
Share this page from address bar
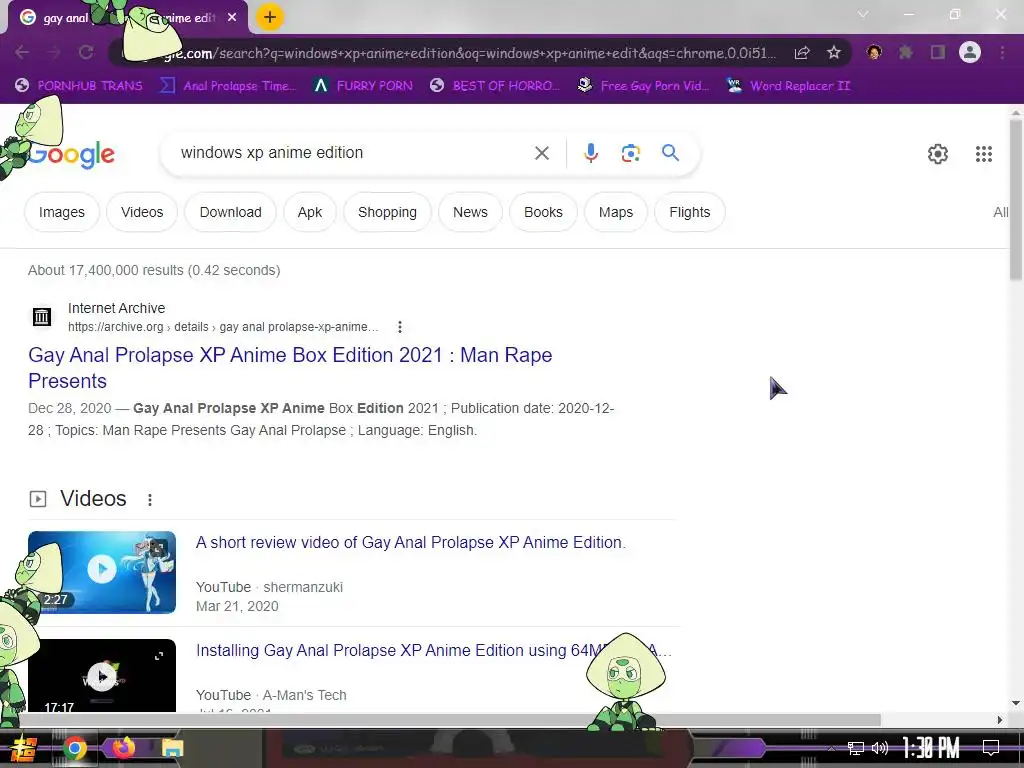[802, 53]
